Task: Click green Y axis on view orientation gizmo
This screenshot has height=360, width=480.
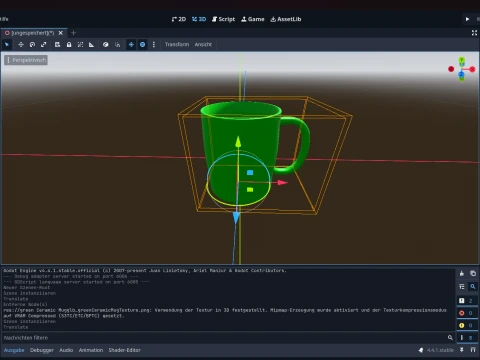Action: coord(462,60)
